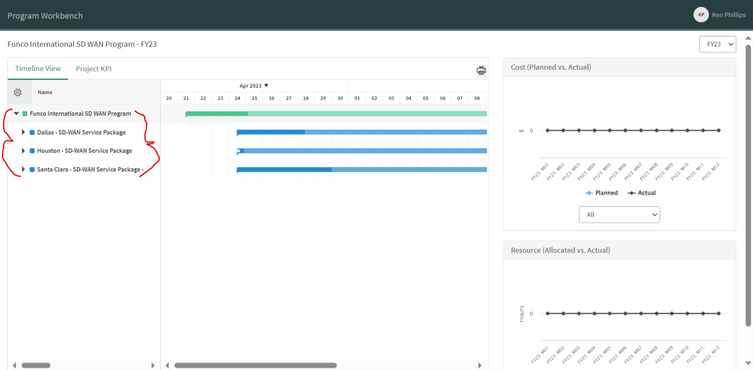Print the timeline using the printer icon
The height and width of the screenshot is (370, 753).
[x=481, y=71]
